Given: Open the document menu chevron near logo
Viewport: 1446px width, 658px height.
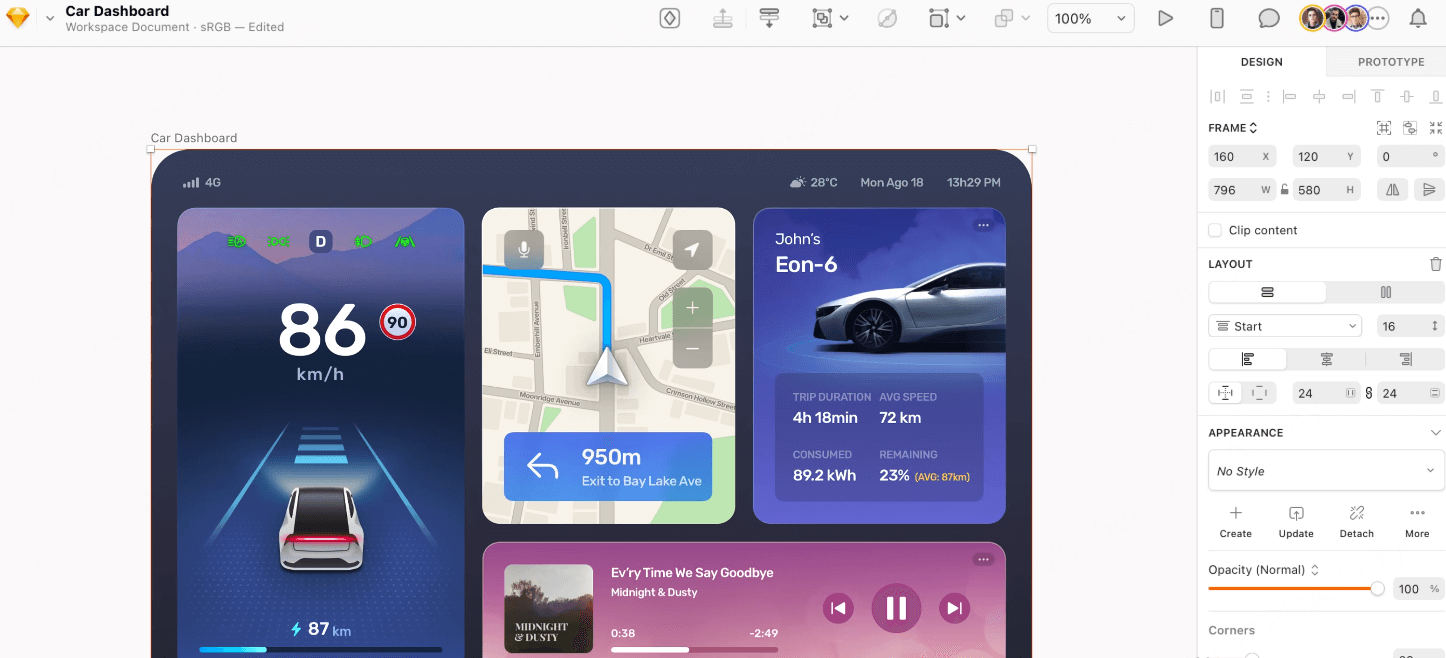Looking at the screenshot, I should click(50, 18).
